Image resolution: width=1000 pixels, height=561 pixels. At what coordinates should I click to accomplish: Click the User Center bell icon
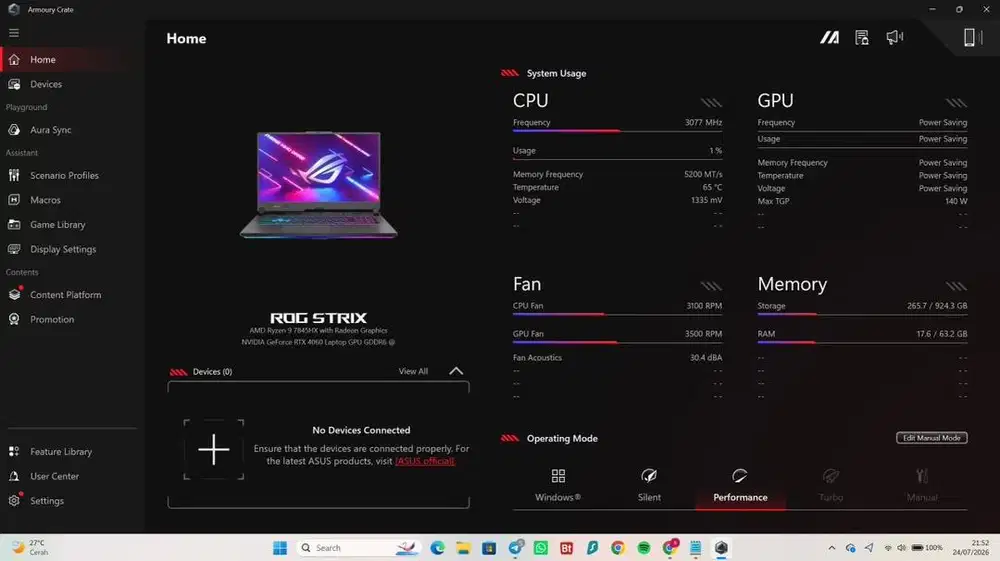[14, 476]
